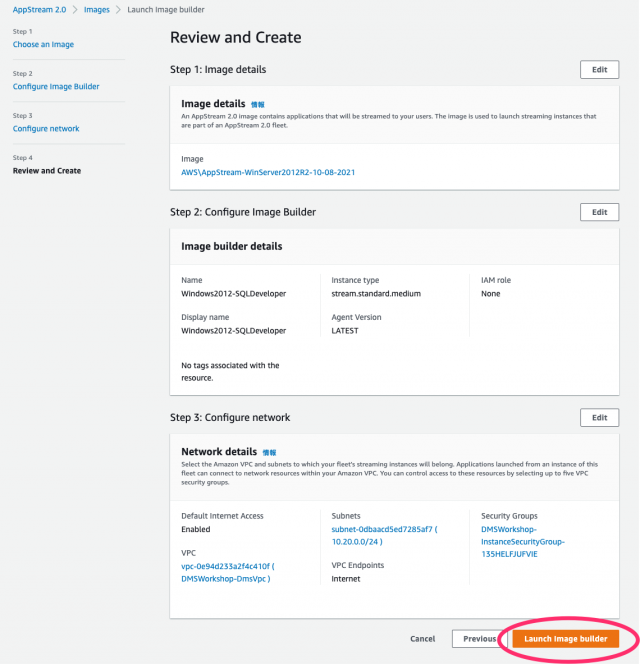Go back to Choose an Image step
Viewport: 640px width, 664px height.
[x=43, y=44]
